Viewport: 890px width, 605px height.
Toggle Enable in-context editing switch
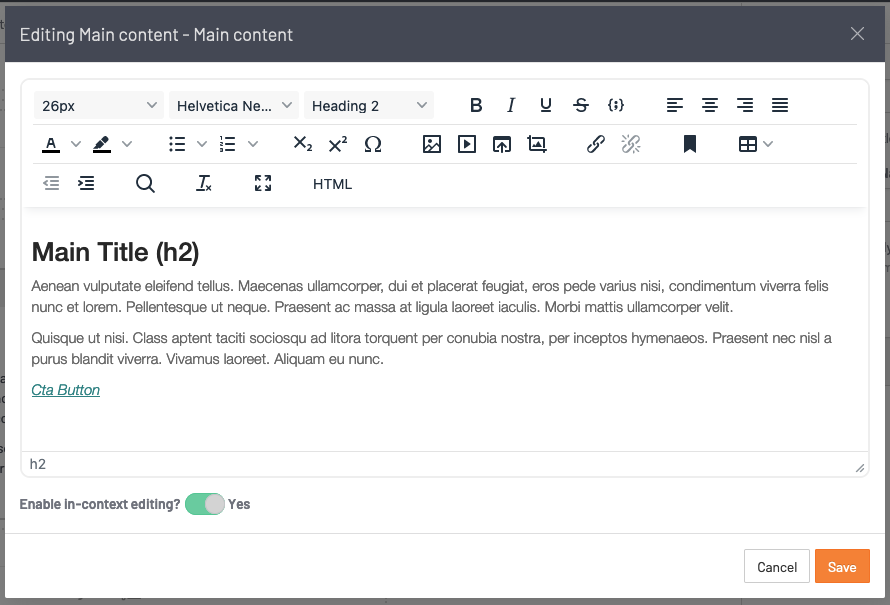[205, 504]
